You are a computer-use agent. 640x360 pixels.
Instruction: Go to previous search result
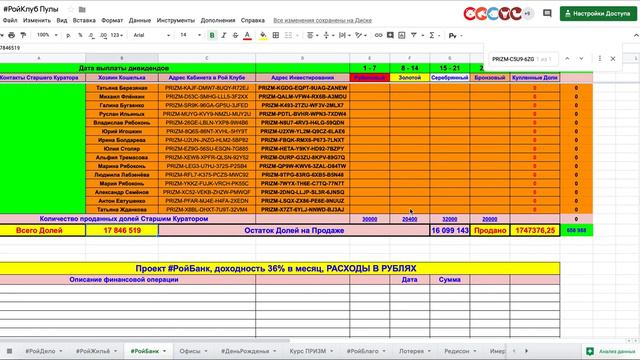[x=567, y=59]
